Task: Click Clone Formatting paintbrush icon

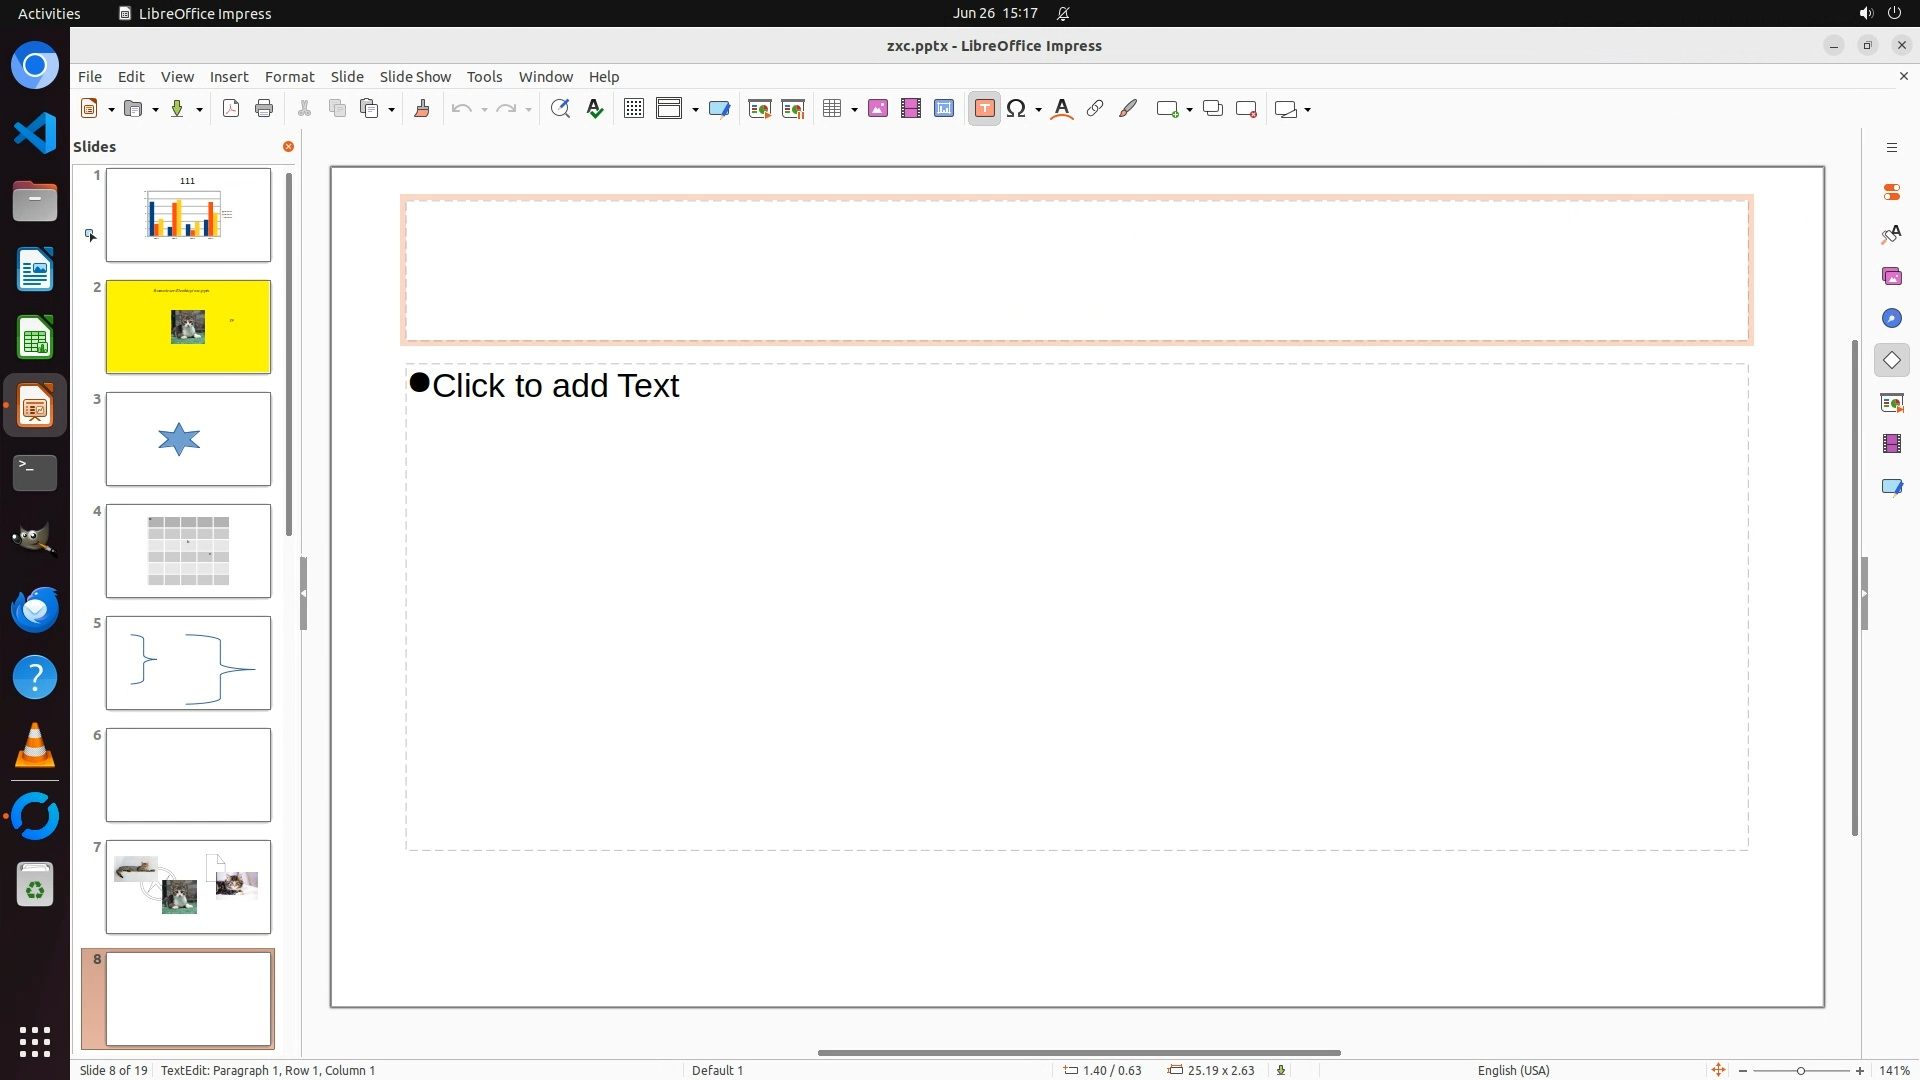Action: (422, 109)
